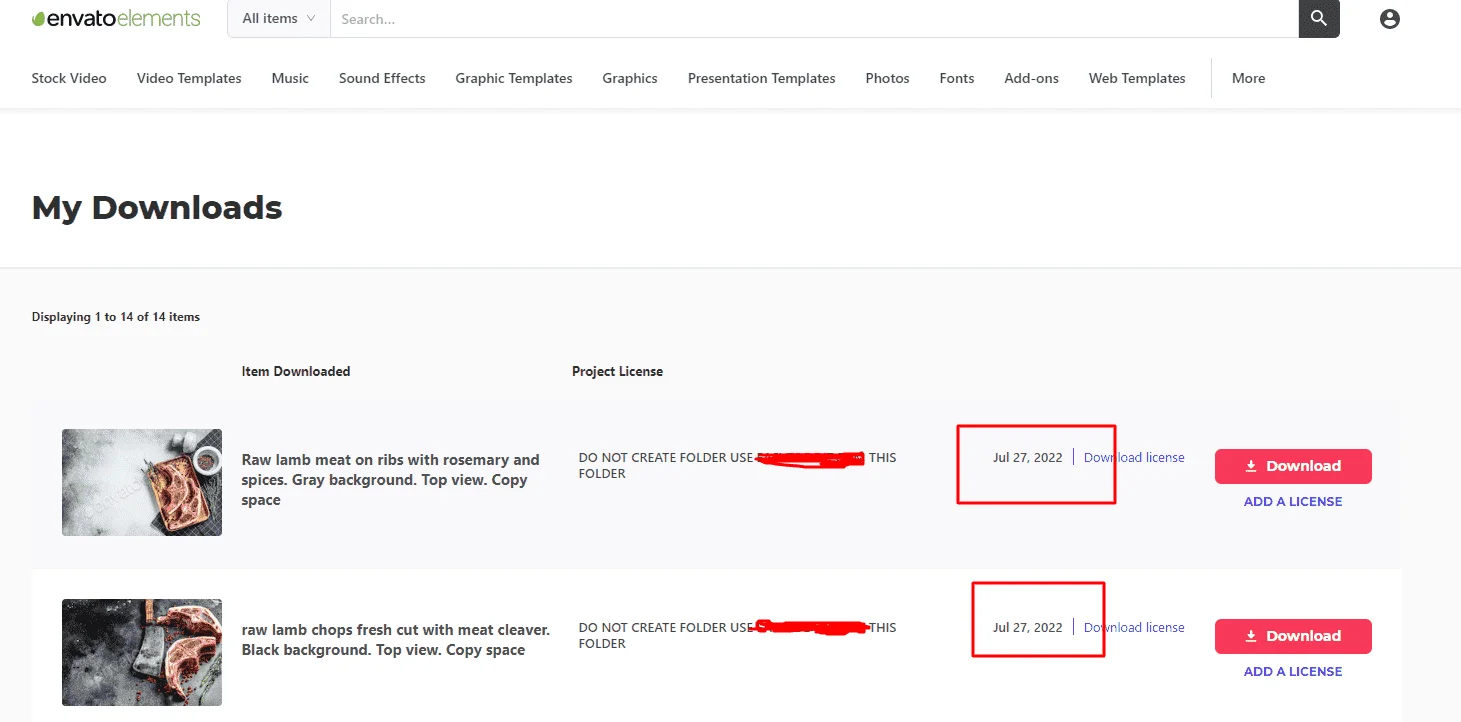Open the Add-ons category
This screenshot has height=722, width=1461.
tap(1032, 78)
